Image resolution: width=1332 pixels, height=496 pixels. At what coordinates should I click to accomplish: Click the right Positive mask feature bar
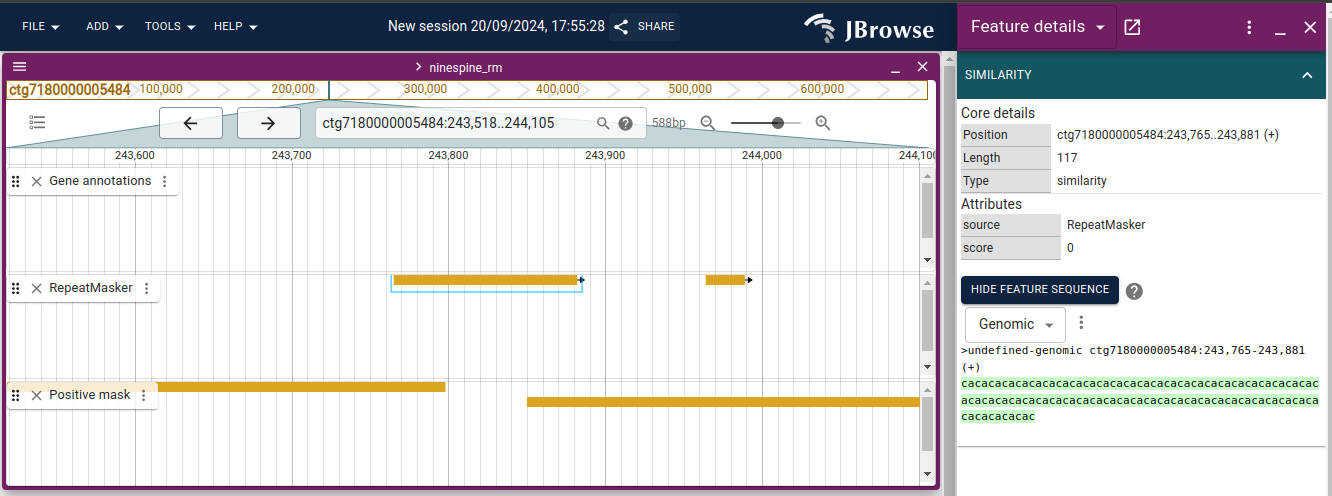[x=723, y=402]
